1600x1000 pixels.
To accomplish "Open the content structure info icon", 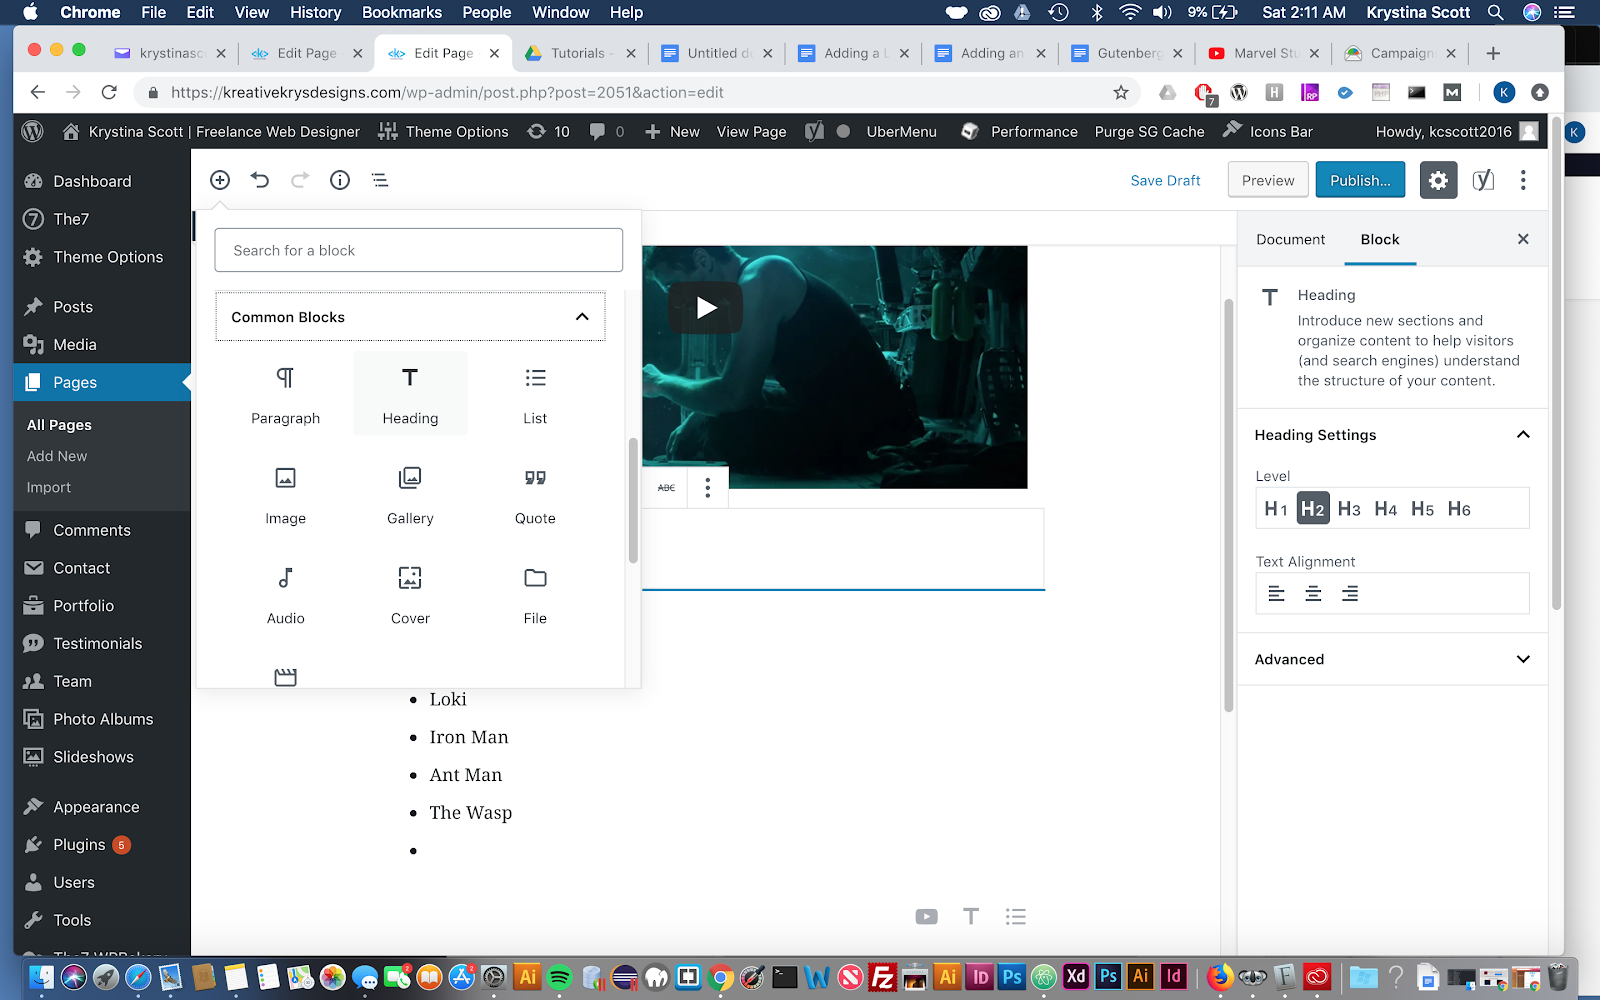I will point(340,180).
